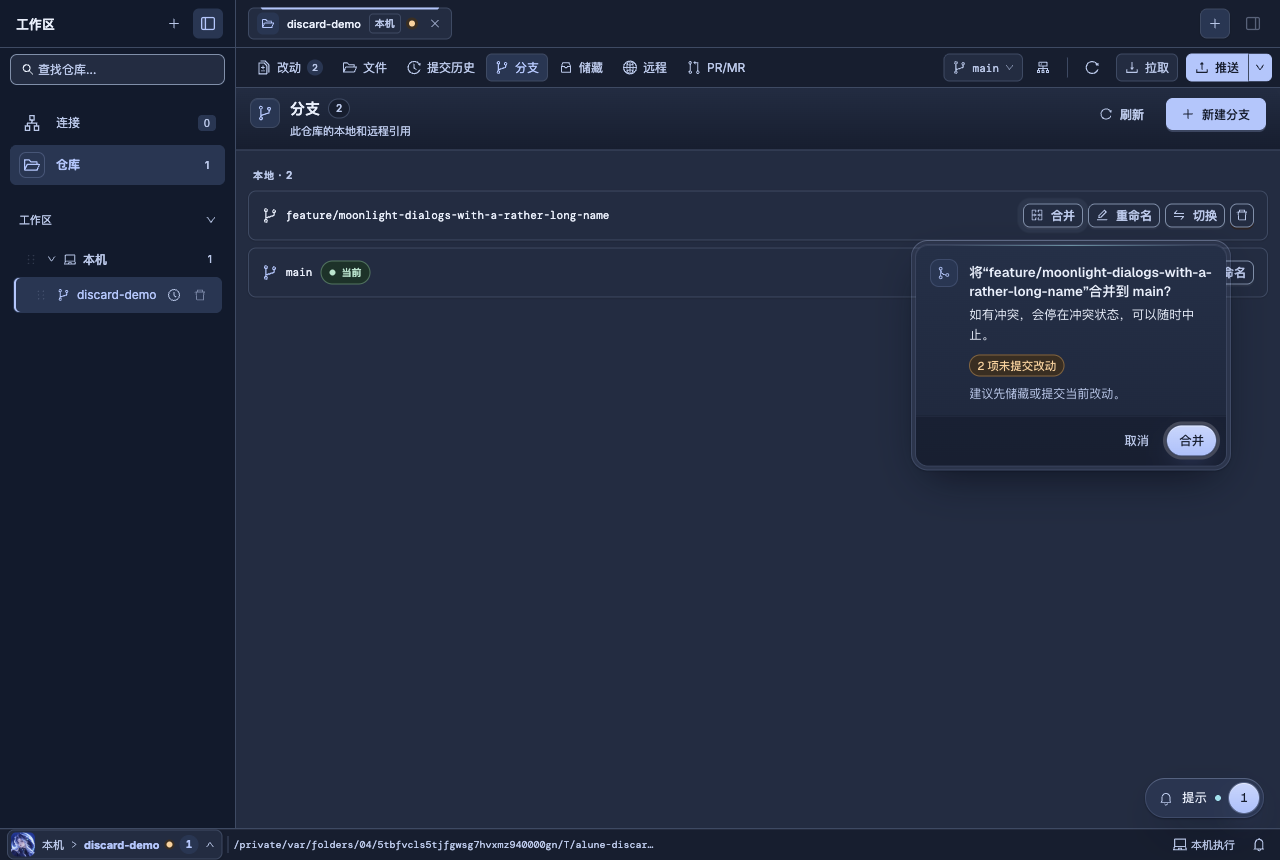Screen dimensions: 1280x860
Task: Click 取消 in the merge dialog
Action: [x=1136, y=440]
